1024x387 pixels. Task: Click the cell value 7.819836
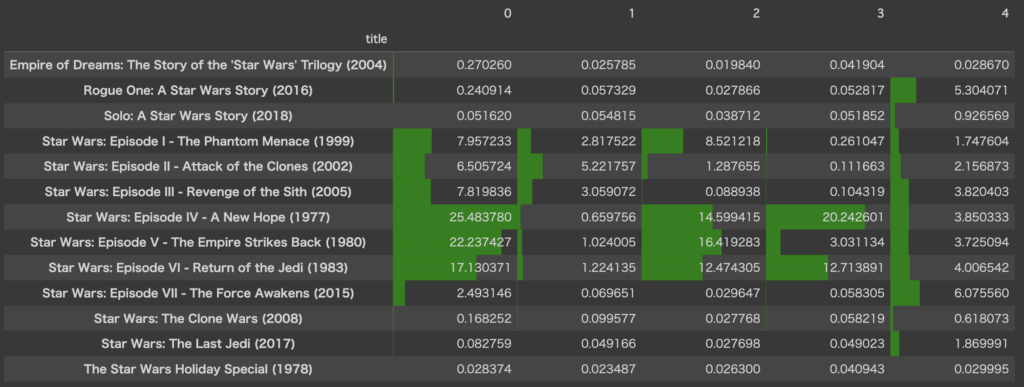pyautogui.click(x=484, y=192)
